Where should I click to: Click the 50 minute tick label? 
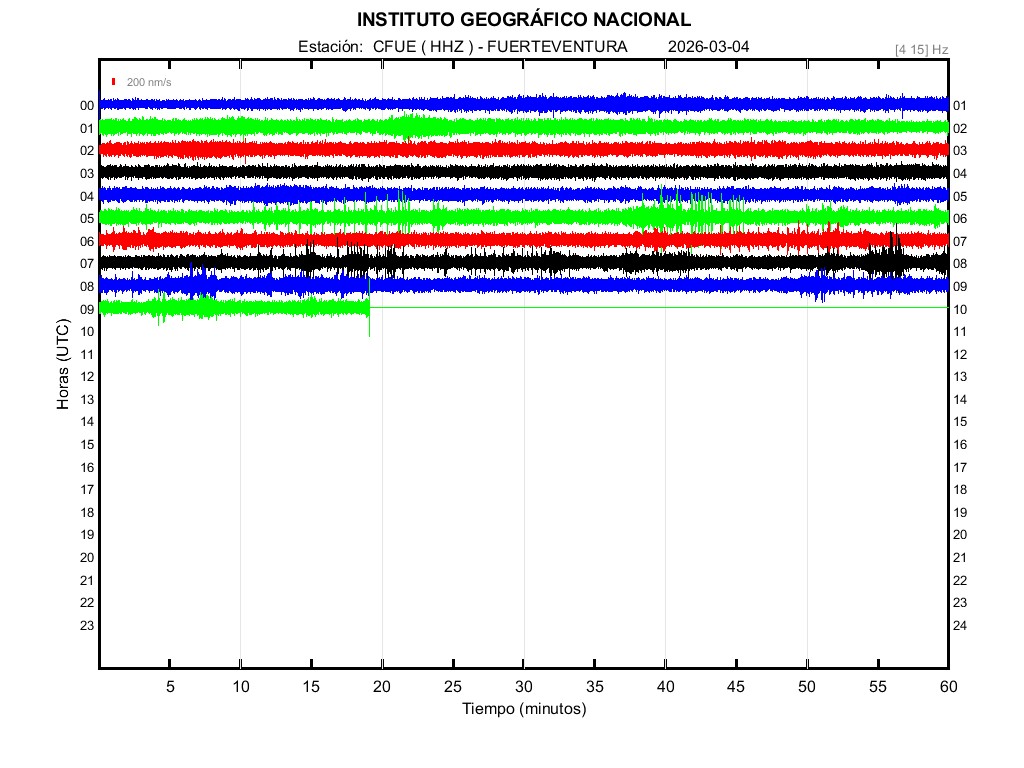click(807, 686)
